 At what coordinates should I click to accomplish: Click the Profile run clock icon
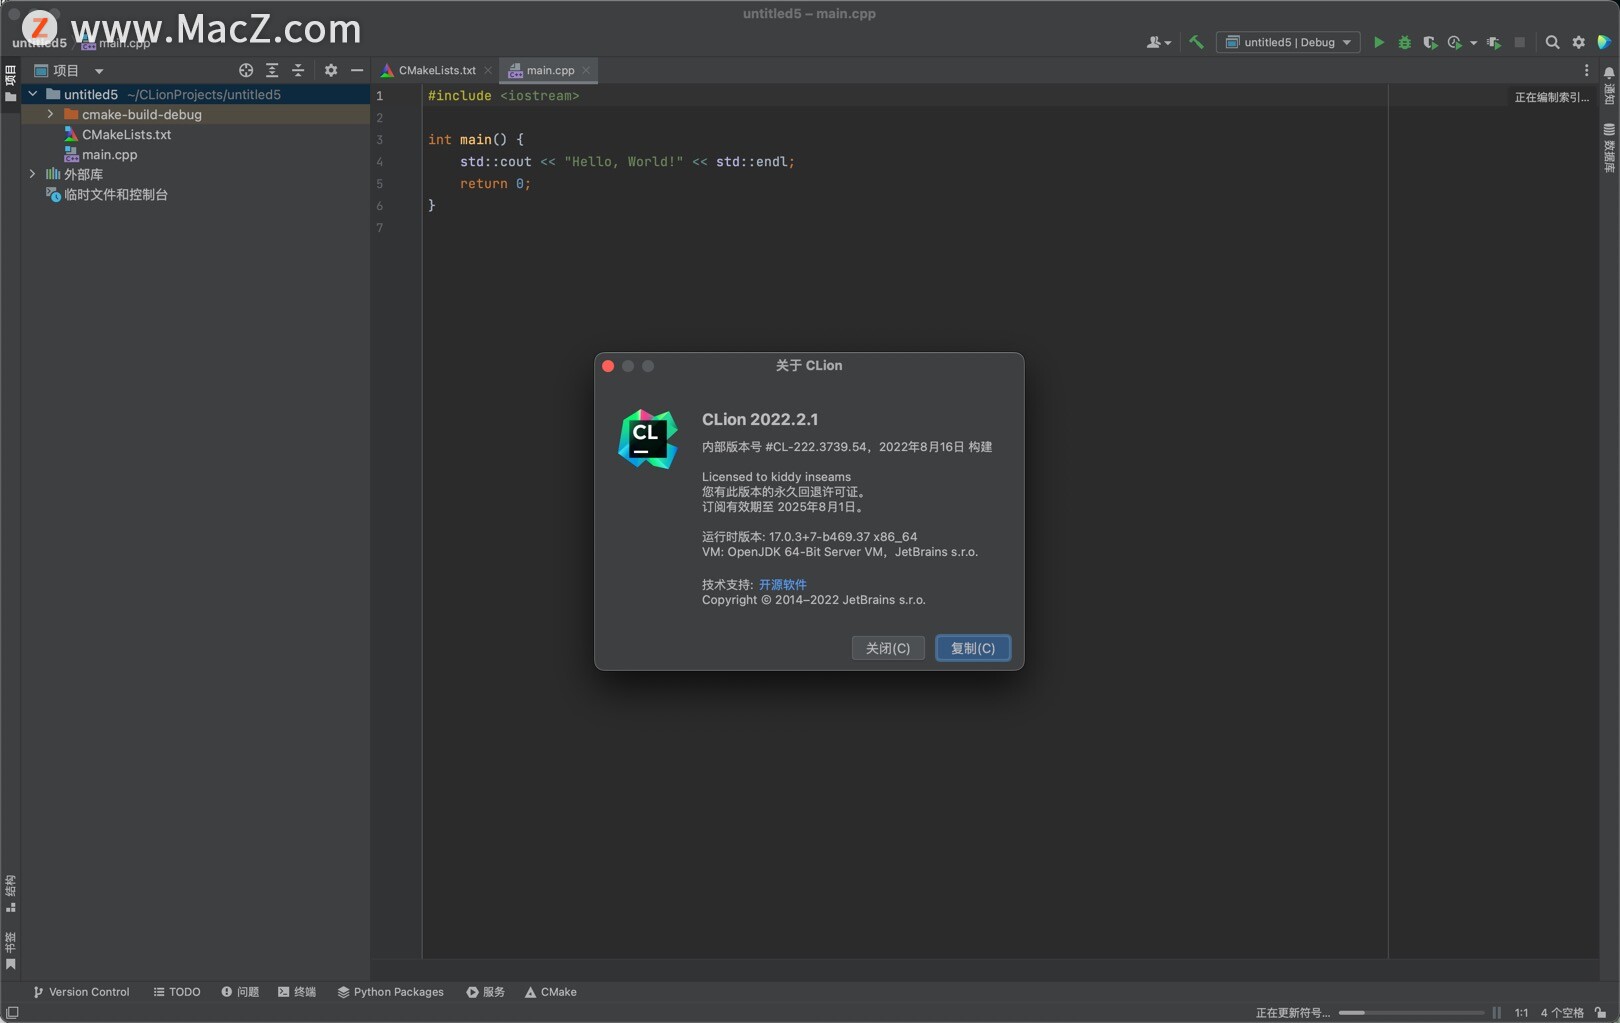pyautogui.click(x=1455, y=42)
